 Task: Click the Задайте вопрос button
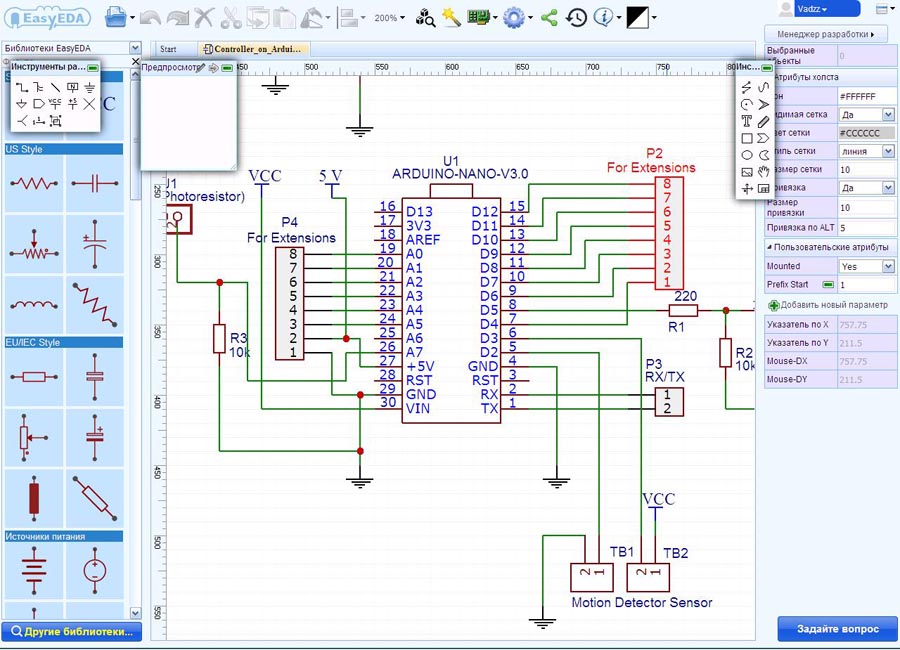[x=837, y=629]
